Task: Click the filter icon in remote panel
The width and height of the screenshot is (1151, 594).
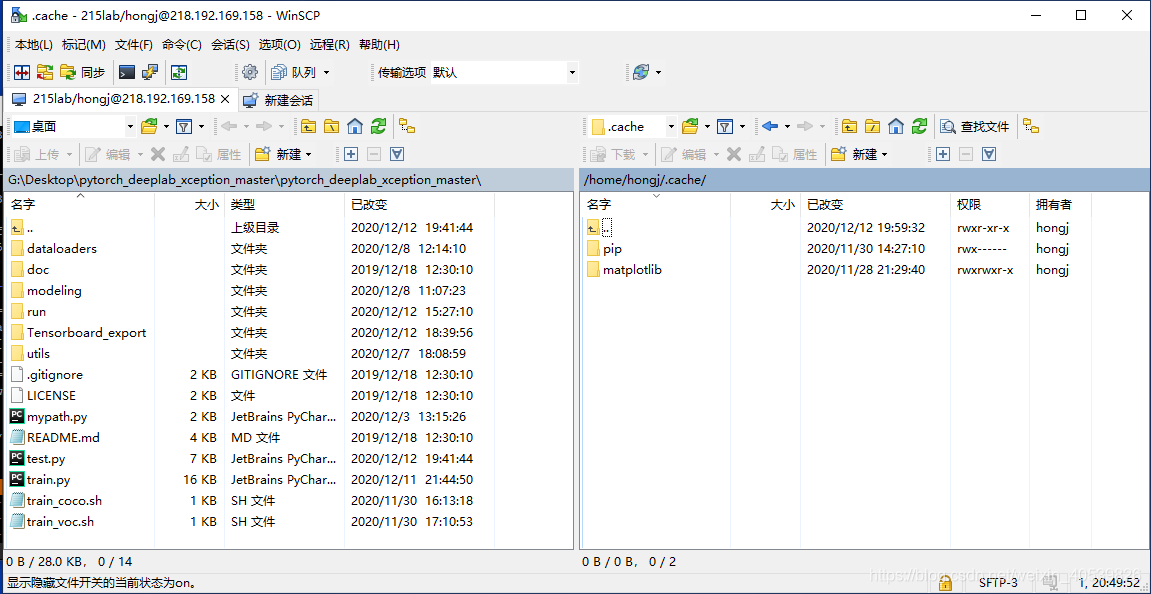Action: pos(725,126)
